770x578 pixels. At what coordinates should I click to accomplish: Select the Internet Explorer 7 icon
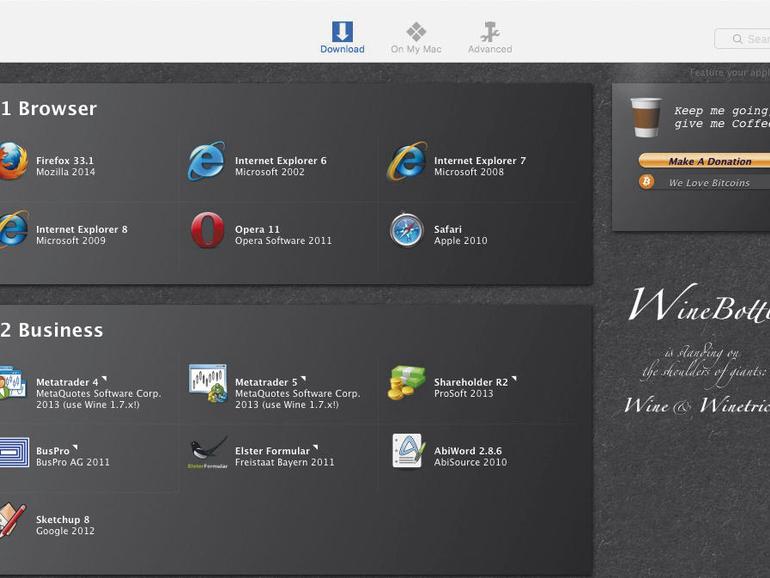click(407, 161)
